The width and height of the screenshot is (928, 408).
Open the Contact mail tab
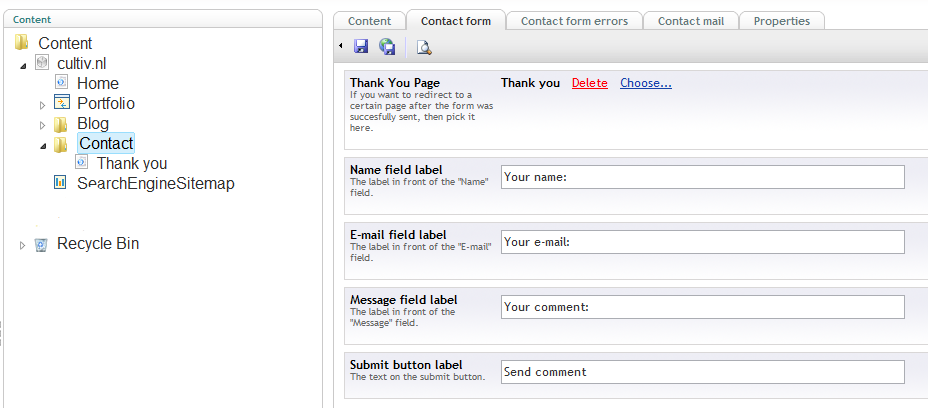point(691,21)
